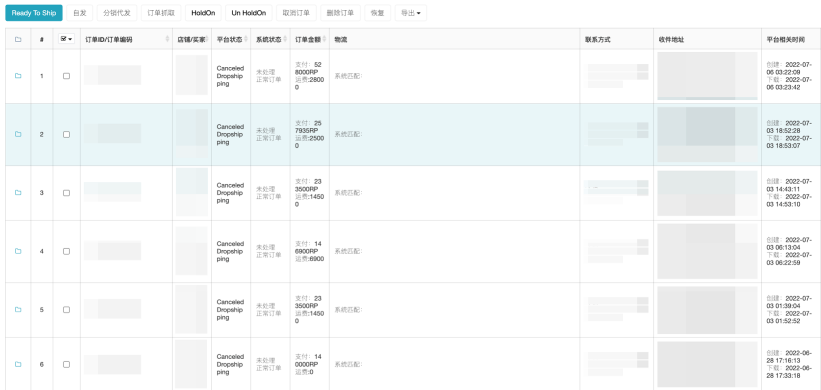
Task: Click row 5 系统匹配 logistics text
Action: pyautogui.click(x=348, y=309)
